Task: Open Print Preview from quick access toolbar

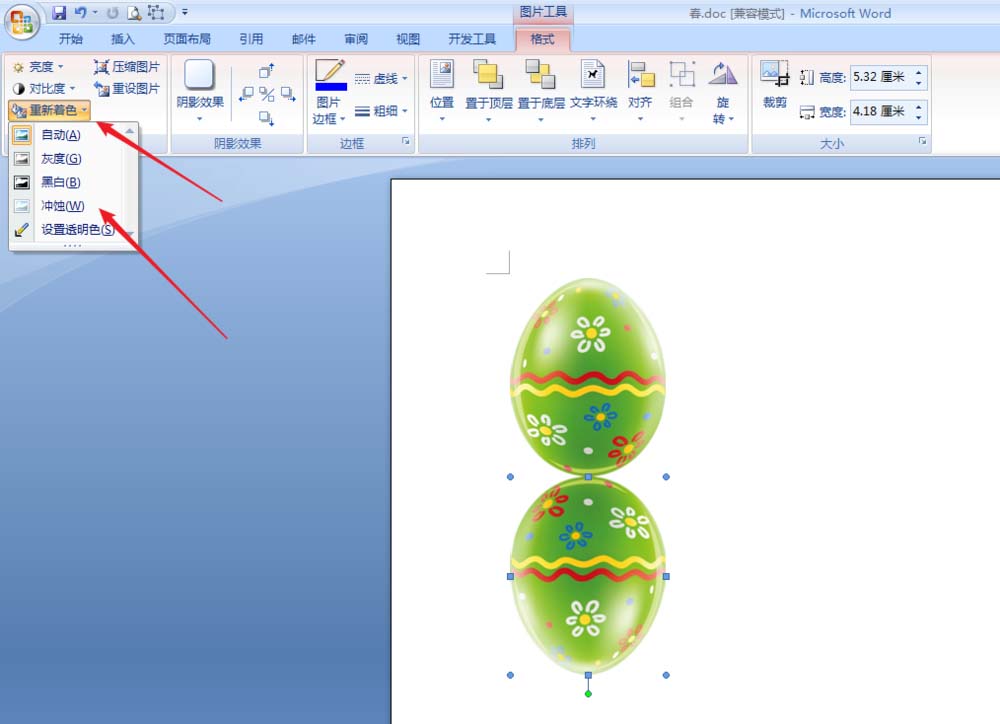Action: [x=134, y=12]
